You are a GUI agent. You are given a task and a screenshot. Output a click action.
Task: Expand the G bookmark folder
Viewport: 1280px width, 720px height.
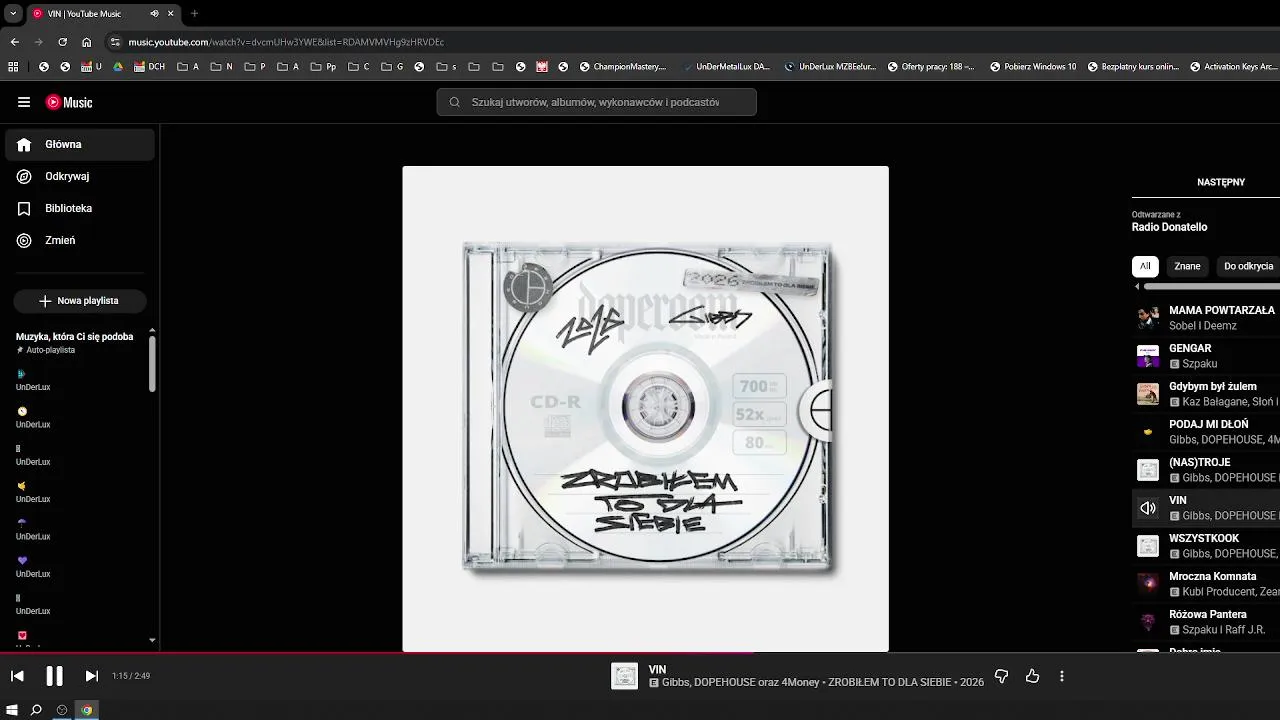click(392, 67)
